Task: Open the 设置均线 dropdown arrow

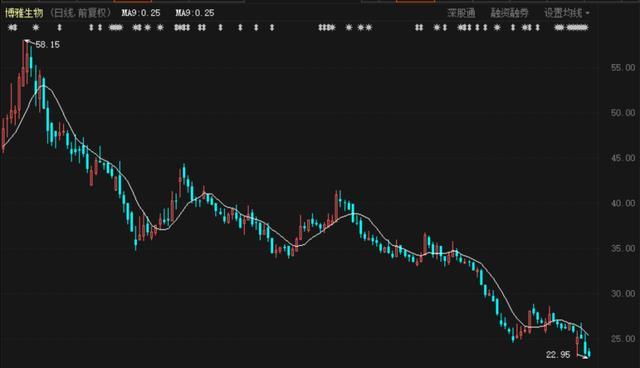Action: [x=588, y=13]
